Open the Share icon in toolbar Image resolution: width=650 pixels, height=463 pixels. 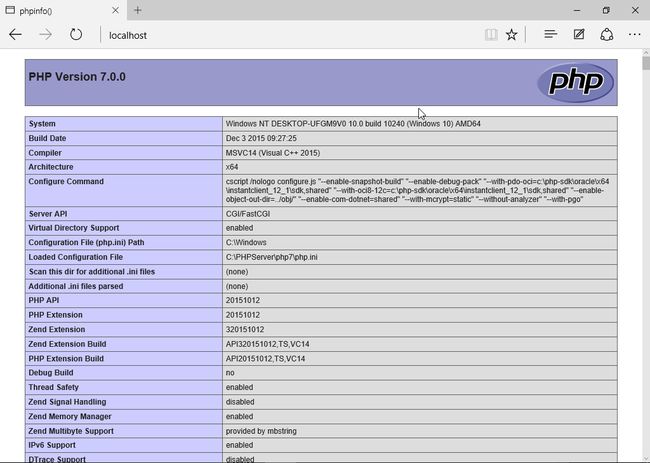607,35
